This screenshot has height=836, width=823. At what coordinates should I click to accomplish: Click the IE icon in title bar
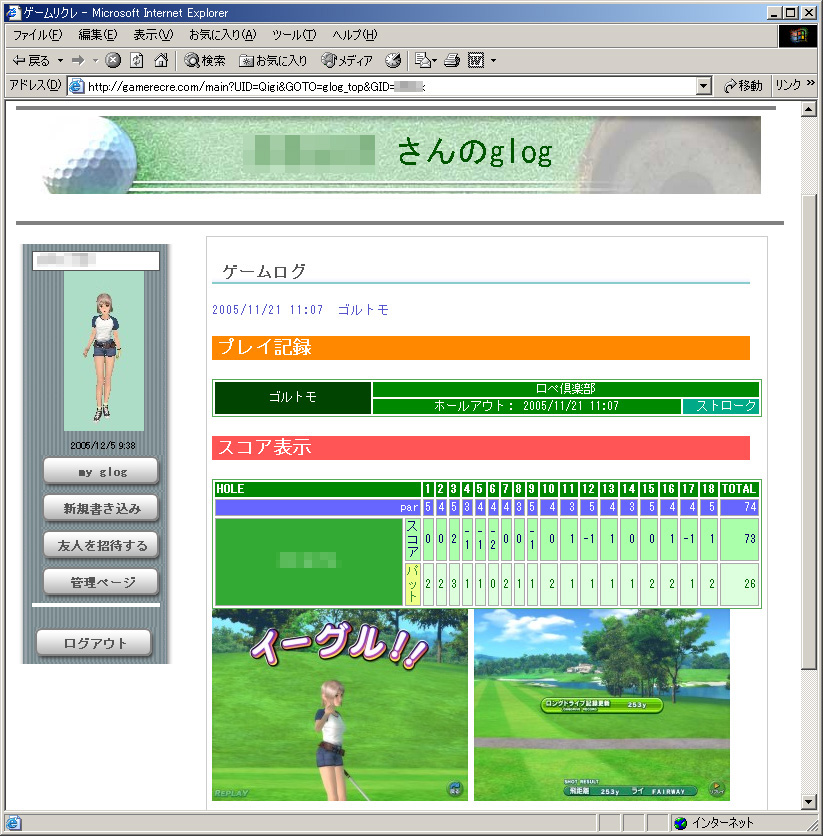coord(13,12)
